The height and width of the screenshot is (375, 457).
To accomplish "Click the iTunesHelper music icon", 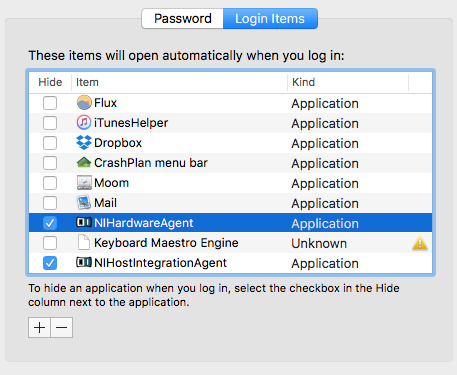I will click(84, 122).
